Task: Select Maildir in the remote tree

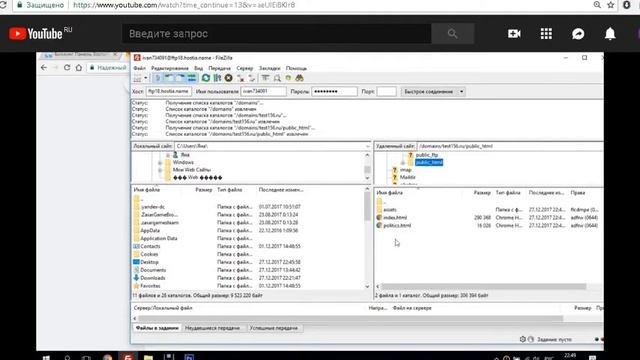Action: click(407, 177)
